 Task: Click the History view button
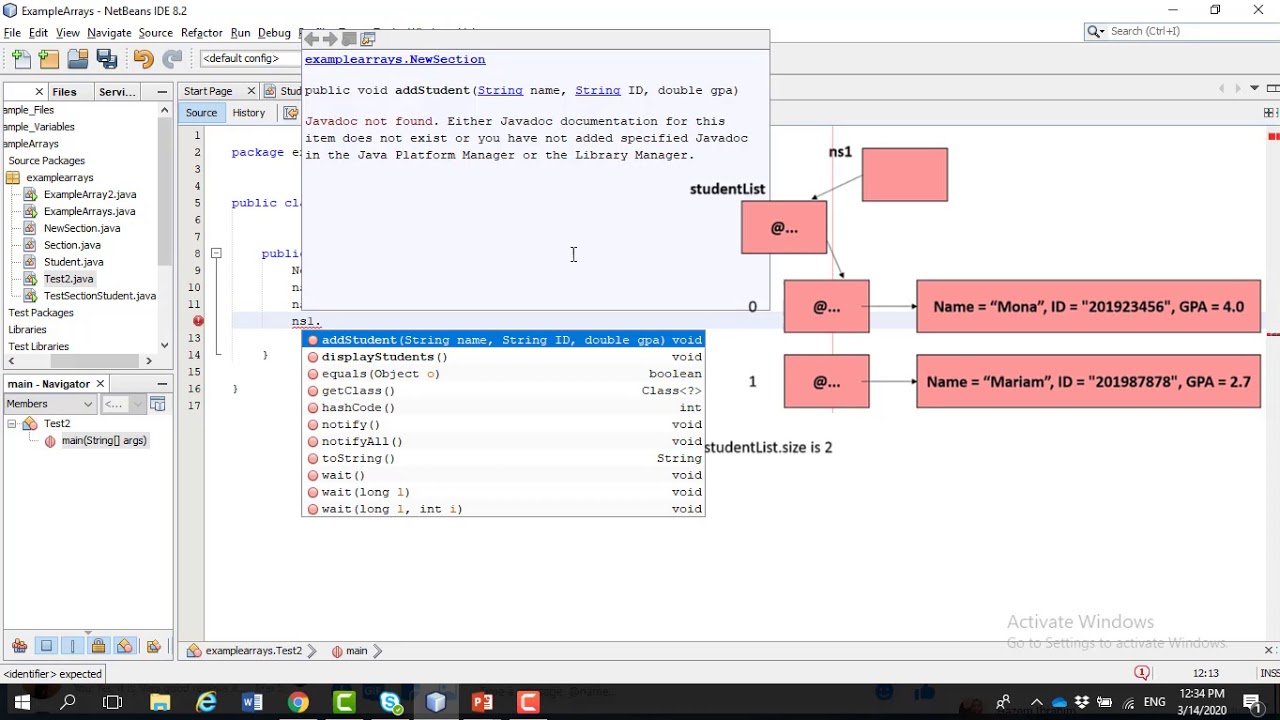point(248,113)
